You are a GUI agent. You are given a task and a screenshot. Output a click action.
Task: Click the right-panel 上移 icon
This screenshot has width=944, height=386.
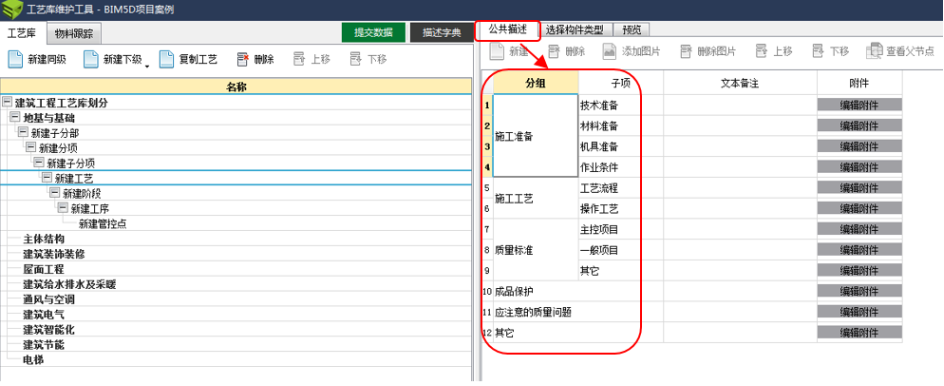[x=762, y=52]
